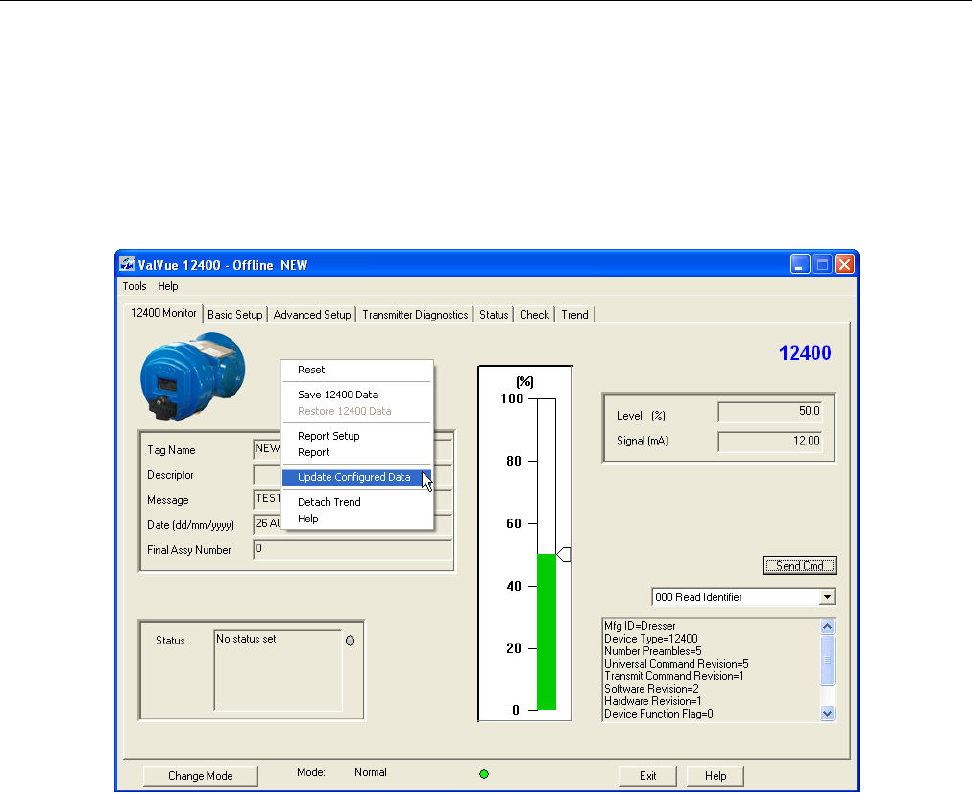Viewport: 972px width, 793px height.
Task: Open the Advanced Setup tab
Action: 312,314
